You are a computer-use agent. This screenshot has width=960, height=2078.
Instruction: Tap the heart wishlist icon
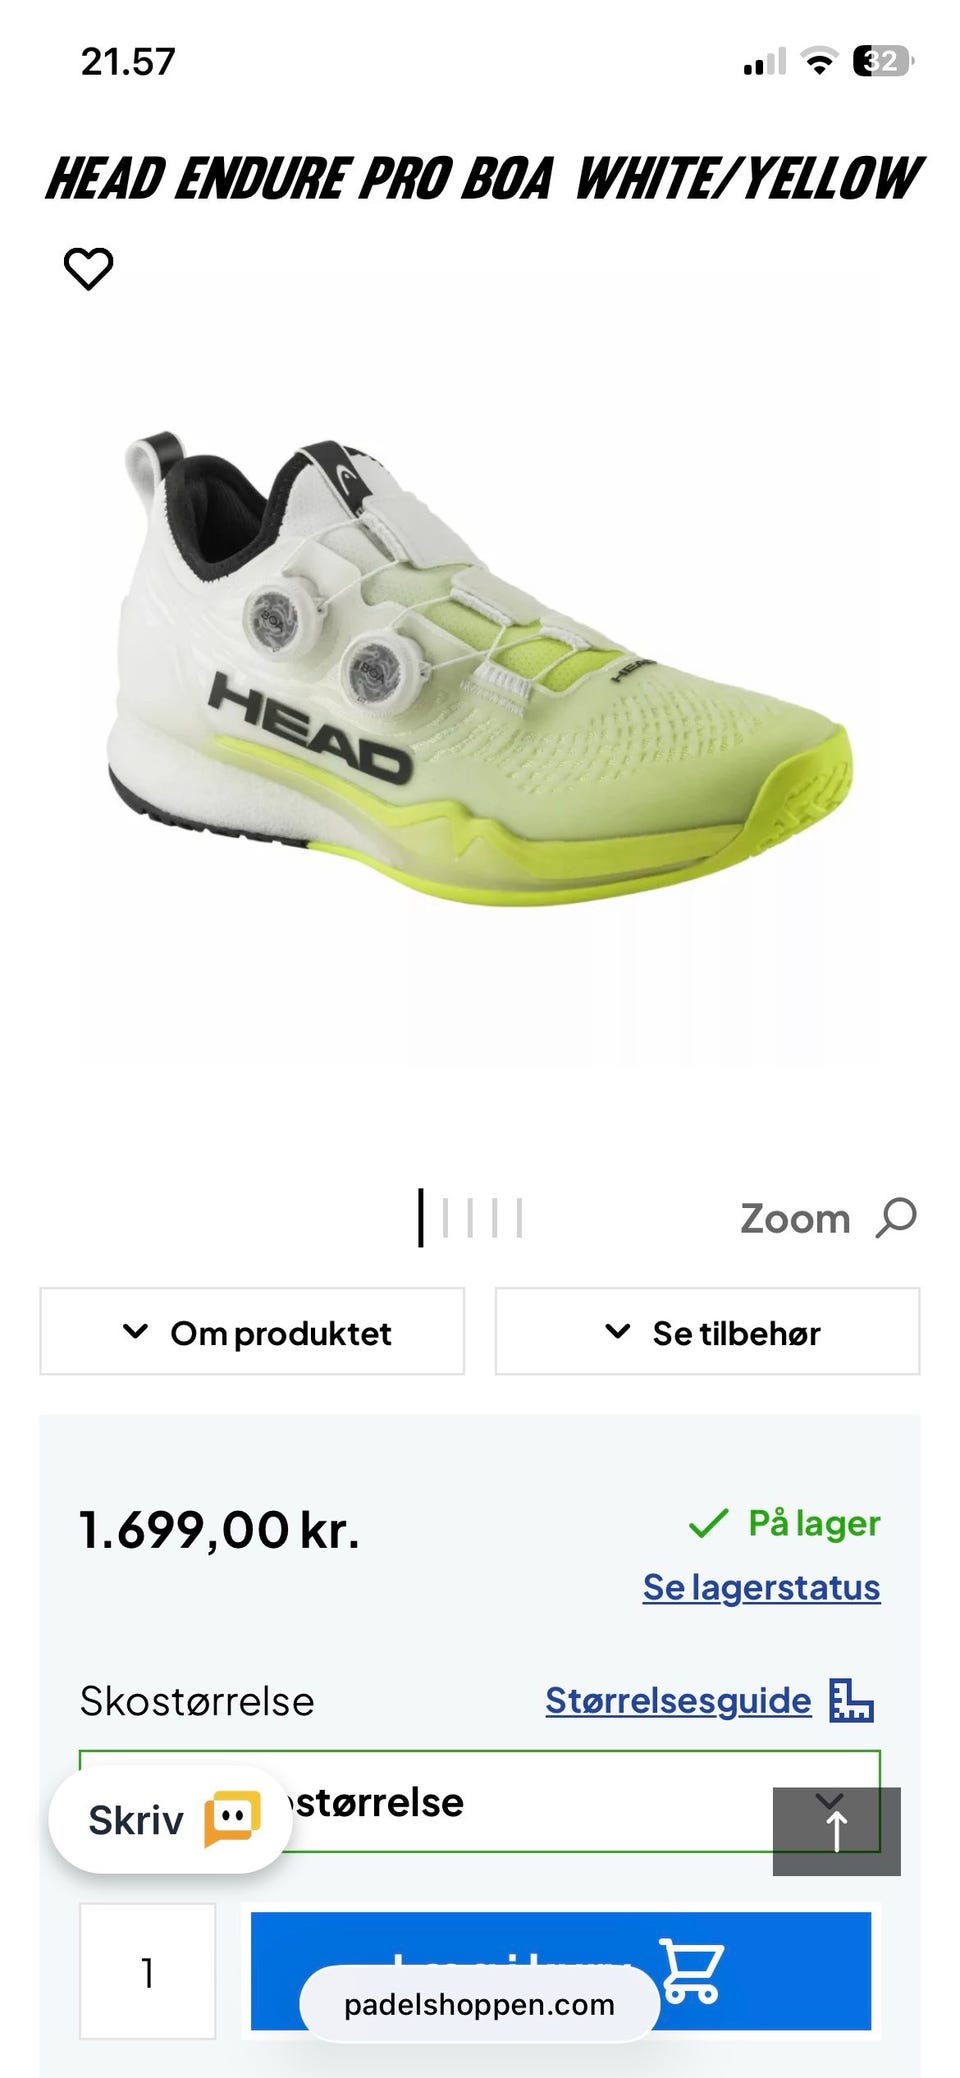(x=88, y=268)
